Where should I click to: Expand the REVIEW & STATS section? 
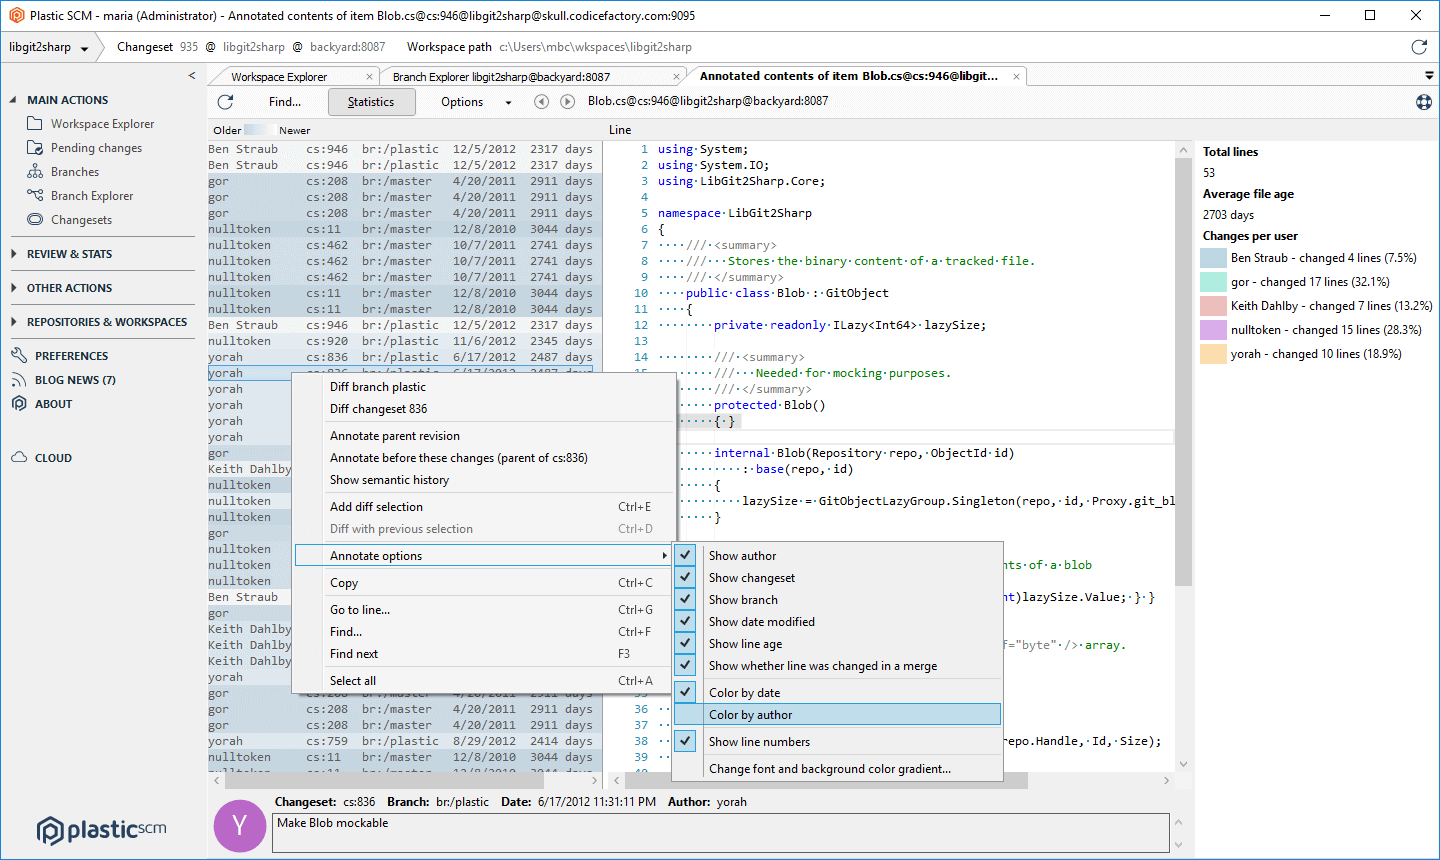click(x=14, y=254)
